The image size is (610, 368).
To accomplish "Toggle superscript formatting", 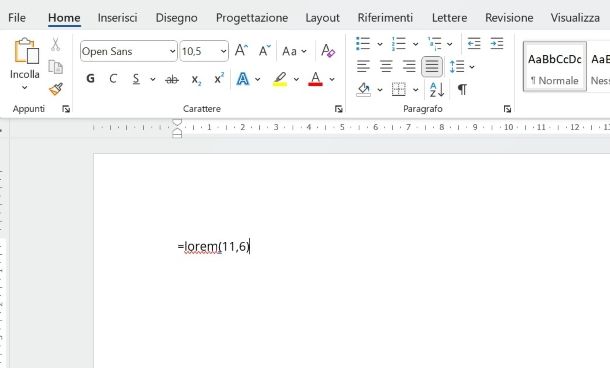I will click(x=219, y=78).
